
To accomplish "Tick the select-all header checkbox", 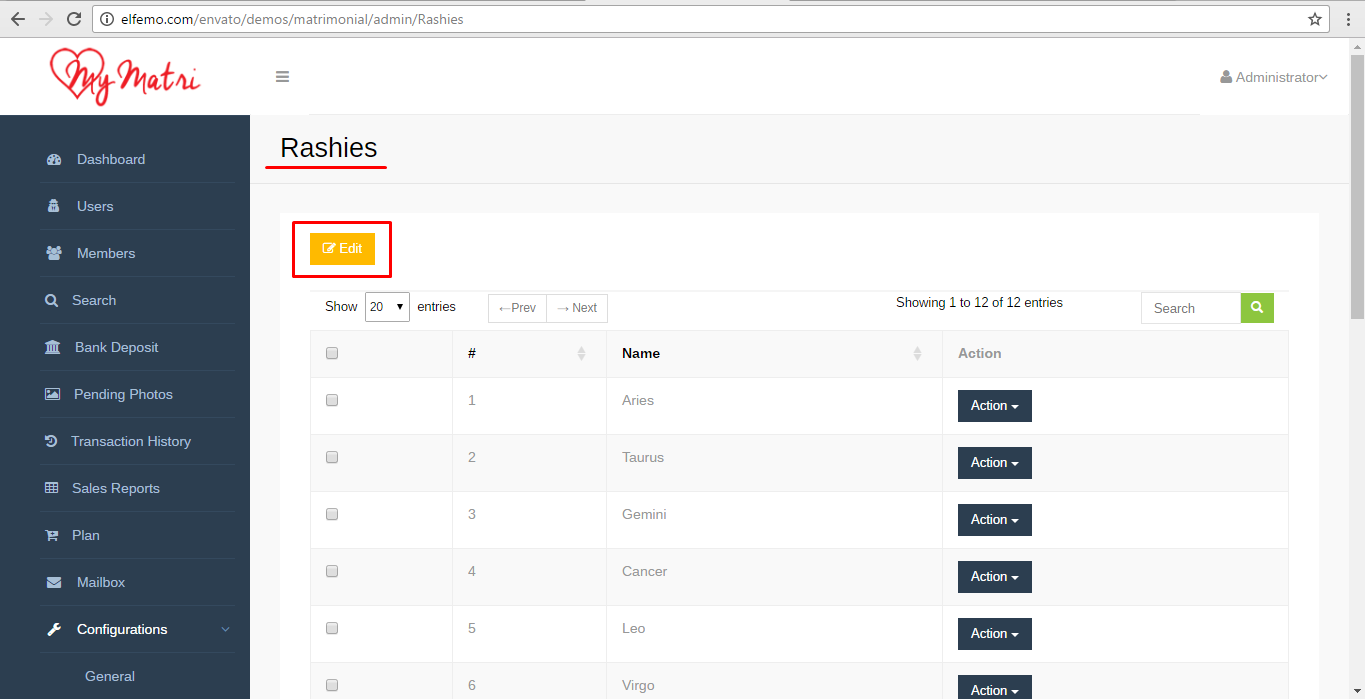I will point(332,353).
